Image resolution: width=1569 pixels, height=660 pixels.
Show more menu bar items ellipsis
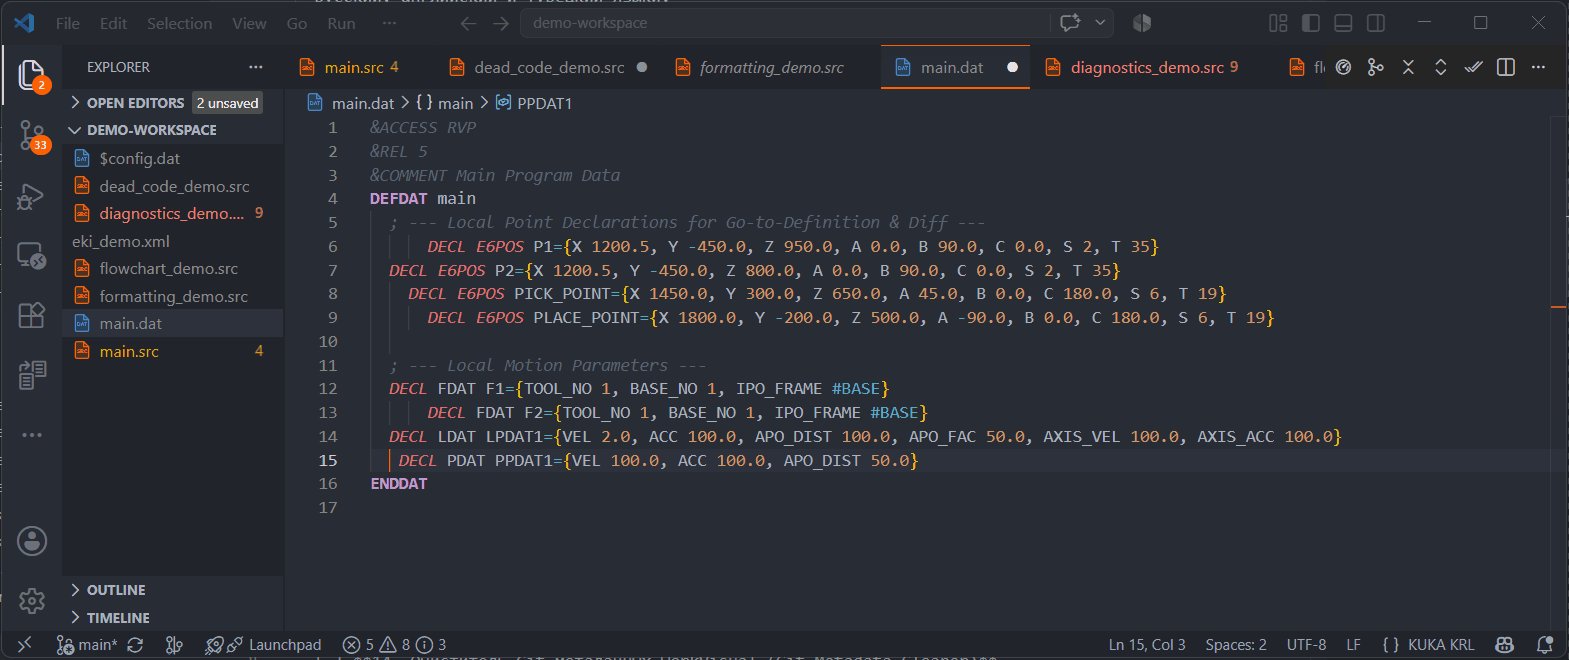coord(389,23)
